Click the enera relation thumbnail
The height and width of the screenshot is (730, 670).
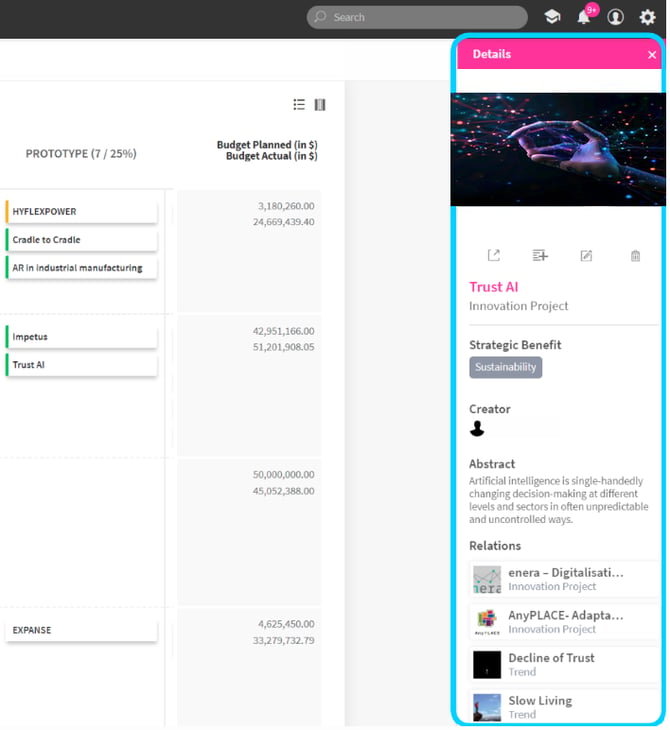(x=487, y=580)
